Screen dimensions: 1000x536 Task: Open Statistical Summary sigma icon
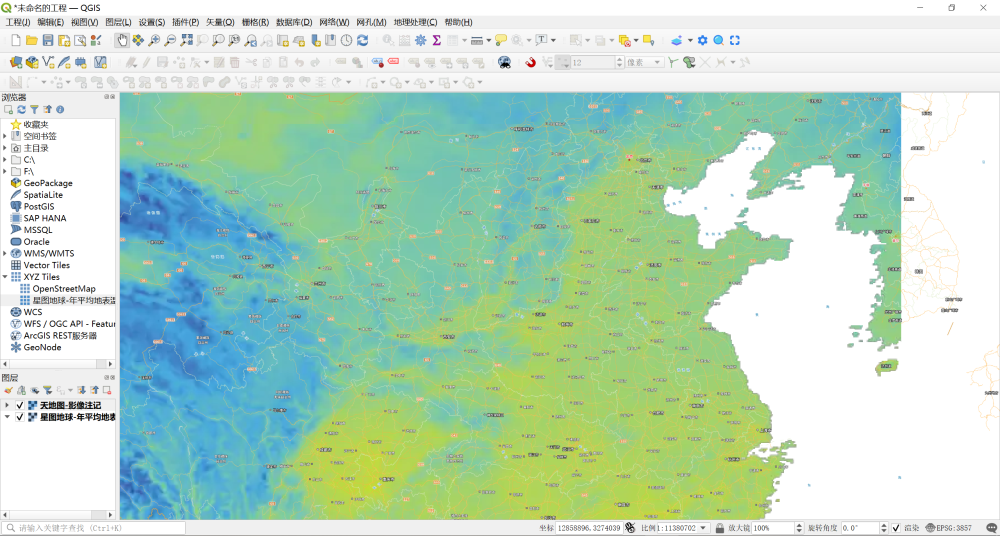(x=436, y=40)
